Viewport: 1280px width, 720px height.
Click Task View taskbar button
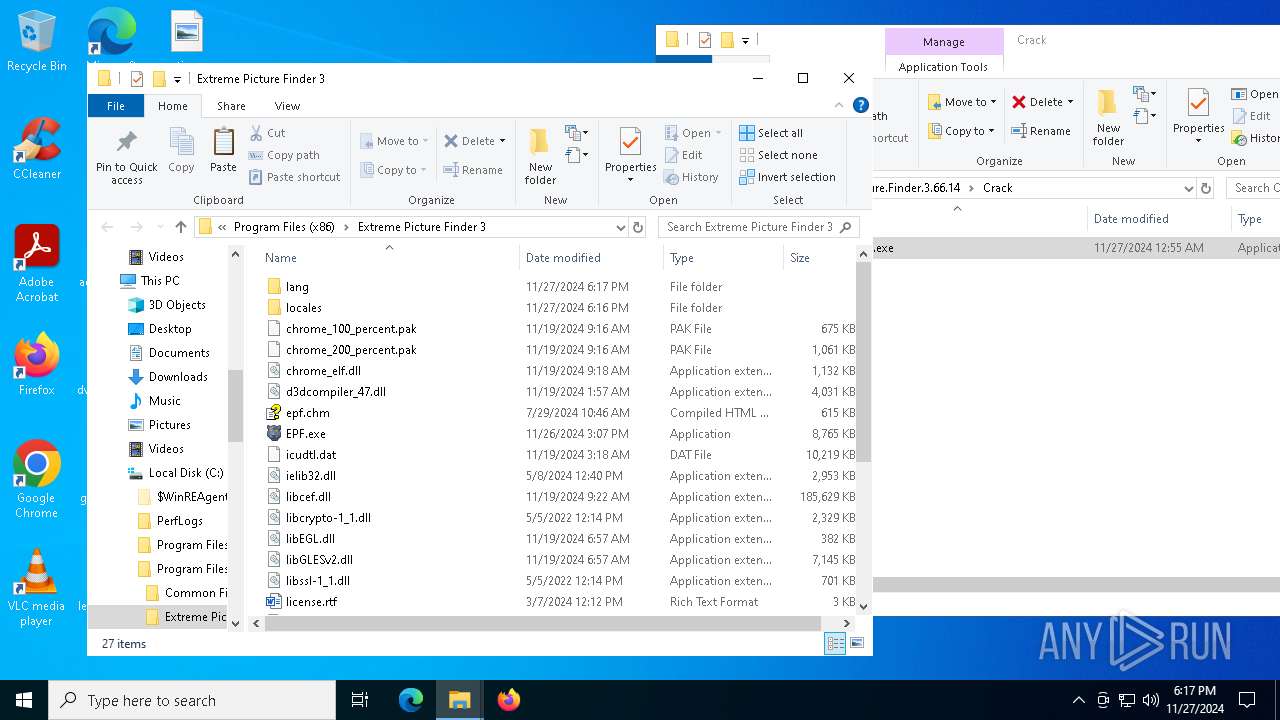coord(360,700)
